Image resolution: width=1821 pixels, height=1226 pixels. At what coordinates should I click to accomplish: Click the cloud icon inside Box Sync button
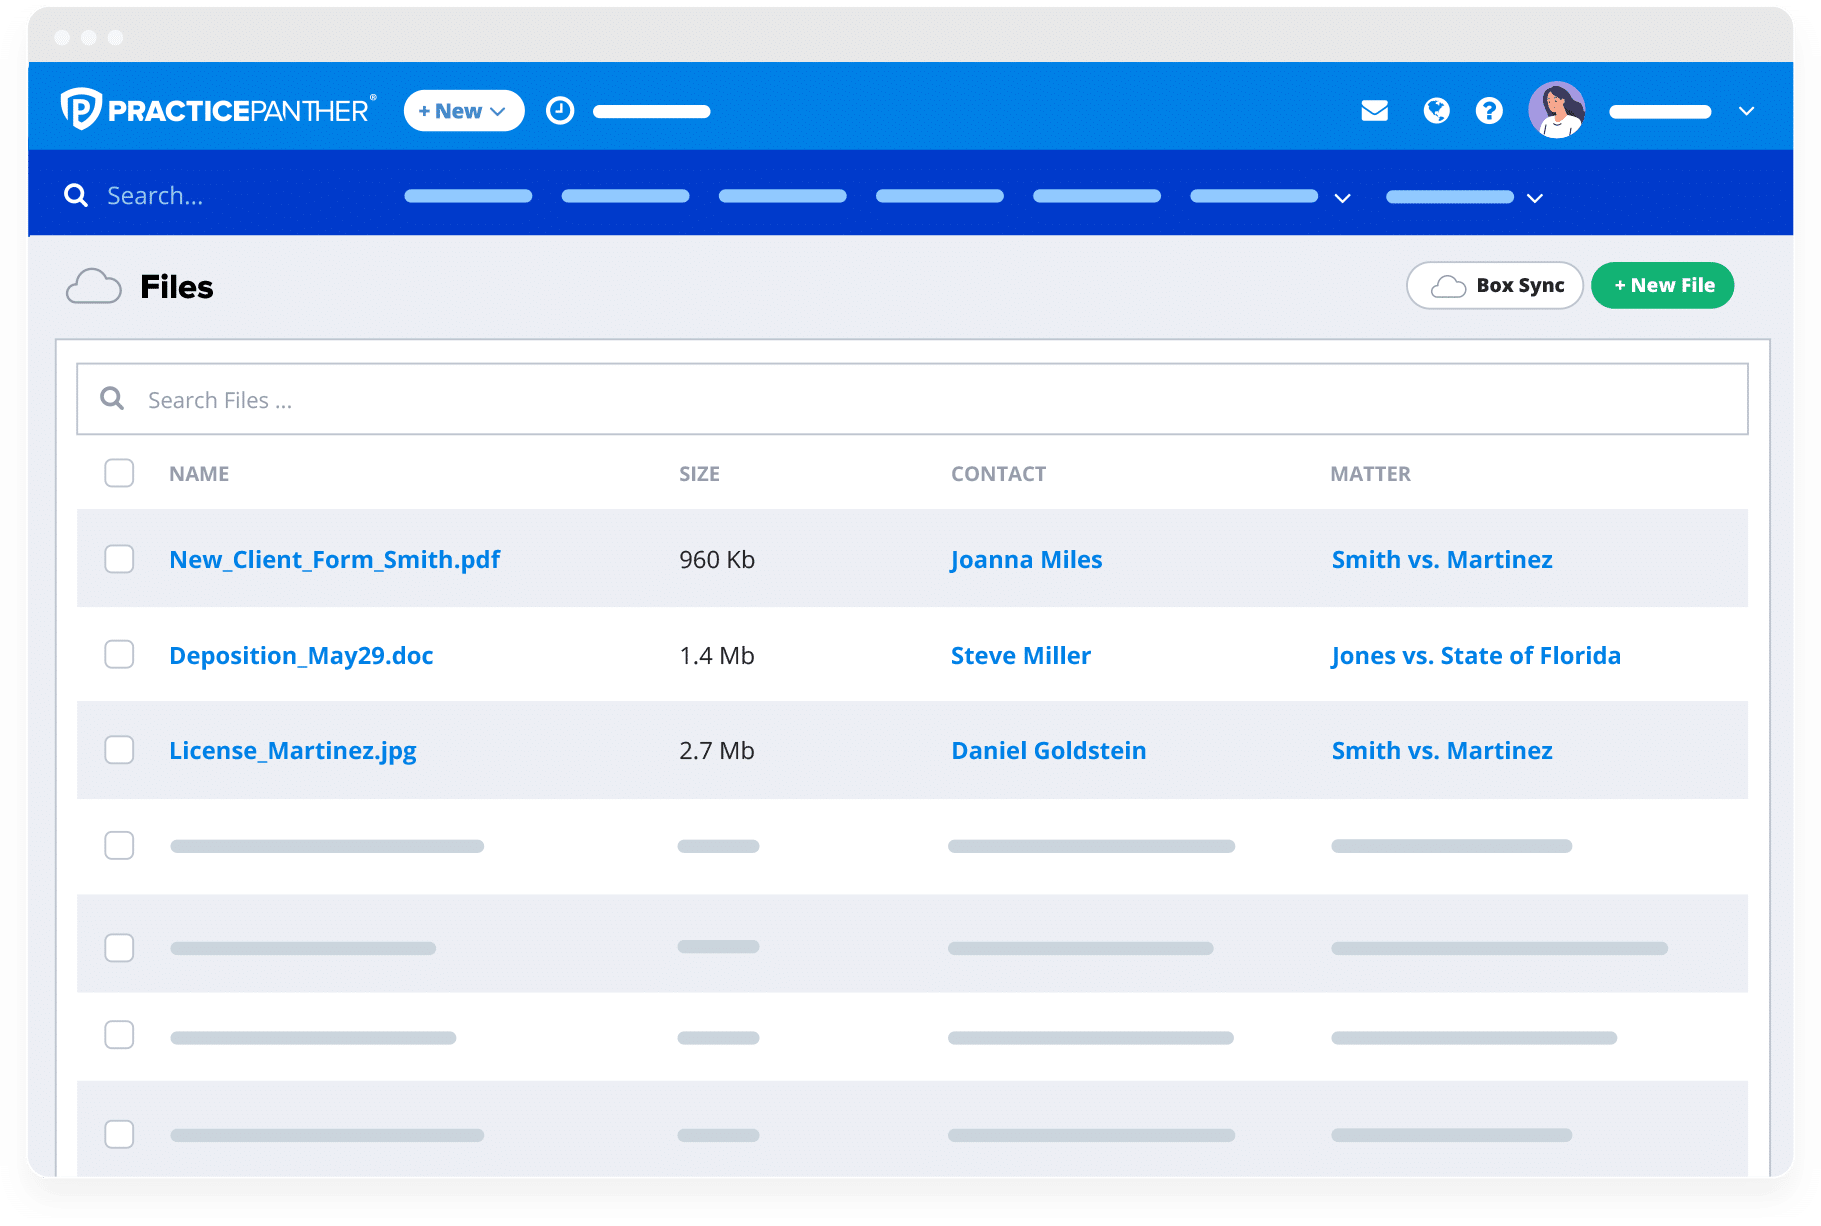point(1447,286)
